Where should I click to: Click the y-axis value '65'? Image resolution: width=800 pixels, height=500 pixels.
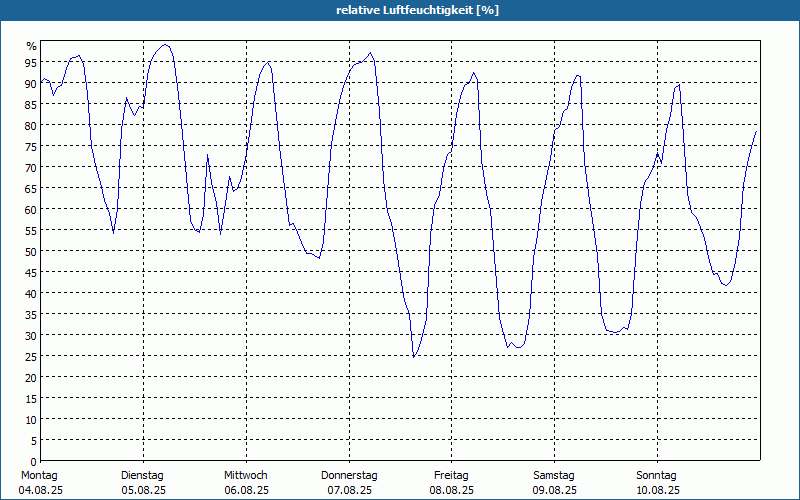(32, 188)
